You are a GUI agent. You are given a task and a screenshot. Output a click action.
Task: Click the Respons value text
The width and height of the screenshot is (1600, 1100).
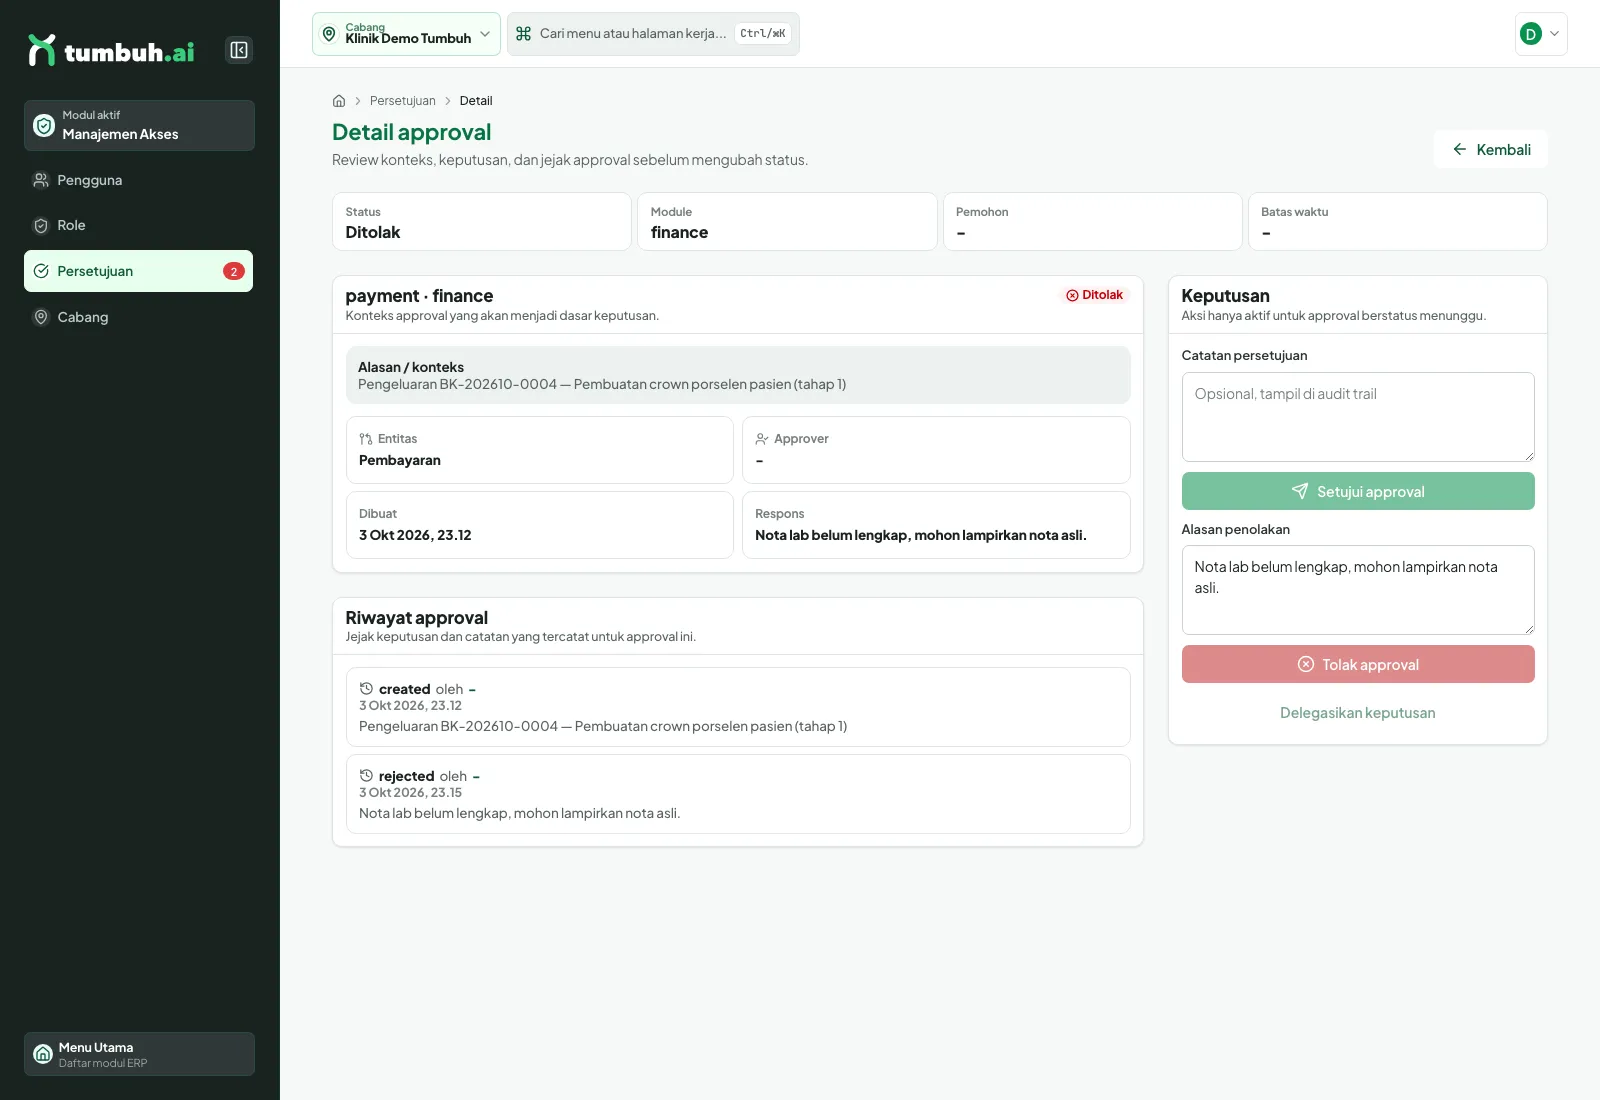click(921, 535)
